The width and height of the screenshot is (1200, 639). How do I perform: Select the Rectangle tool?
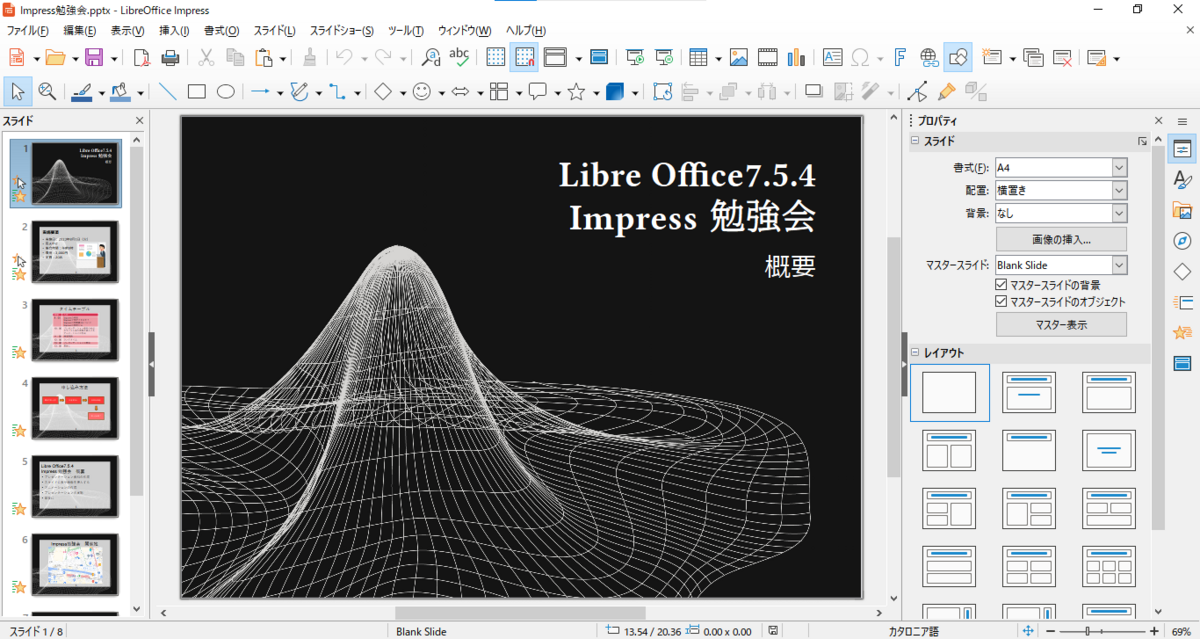pos(197,92)
